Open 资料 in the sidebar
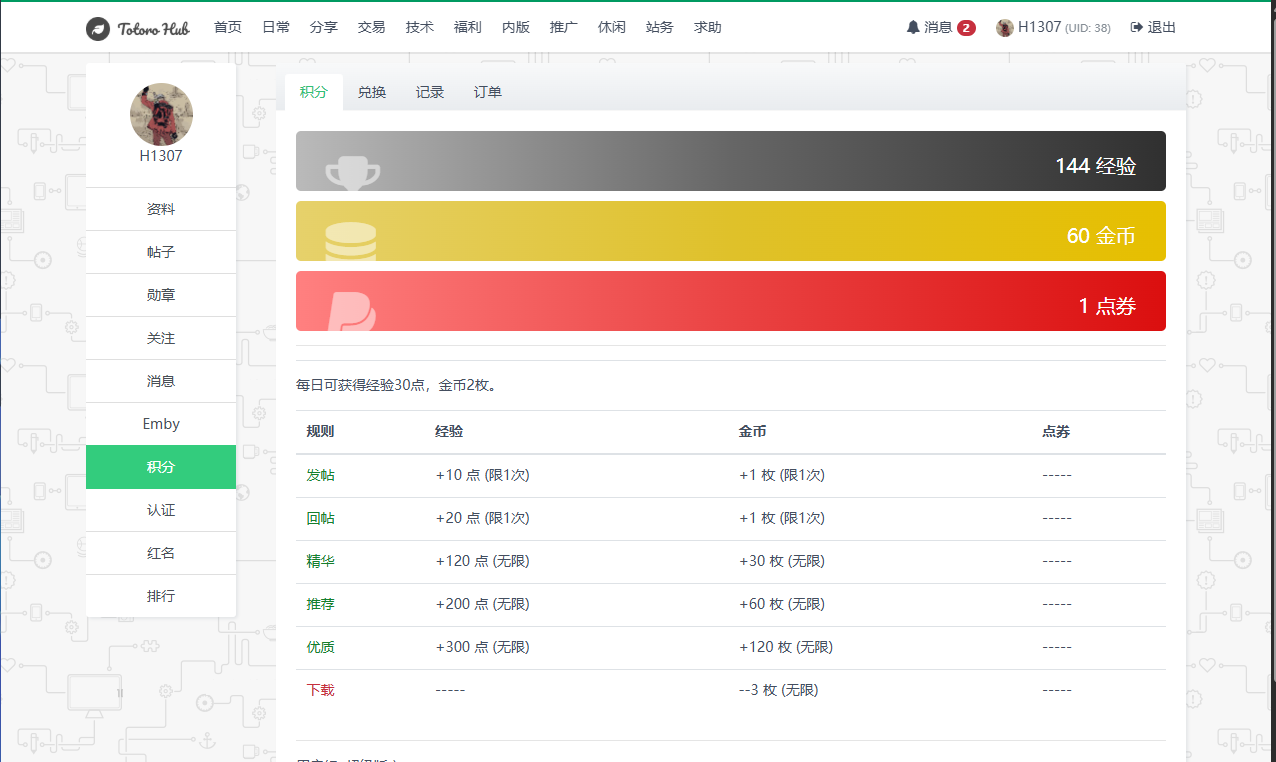 [x=161, y=209]
